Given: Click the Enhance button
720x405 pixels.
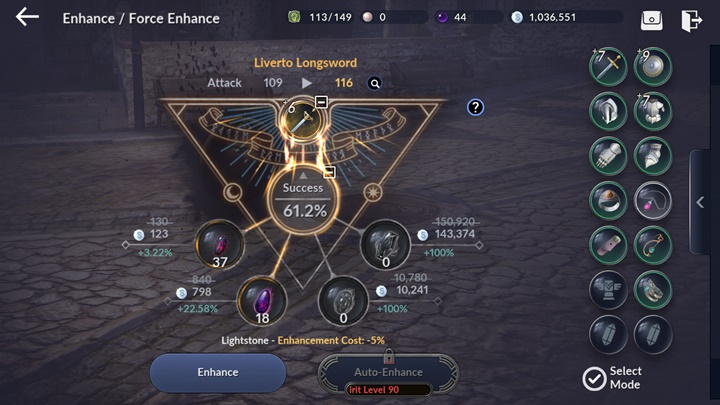Looking at the screenshot, I should click(218, 372).
